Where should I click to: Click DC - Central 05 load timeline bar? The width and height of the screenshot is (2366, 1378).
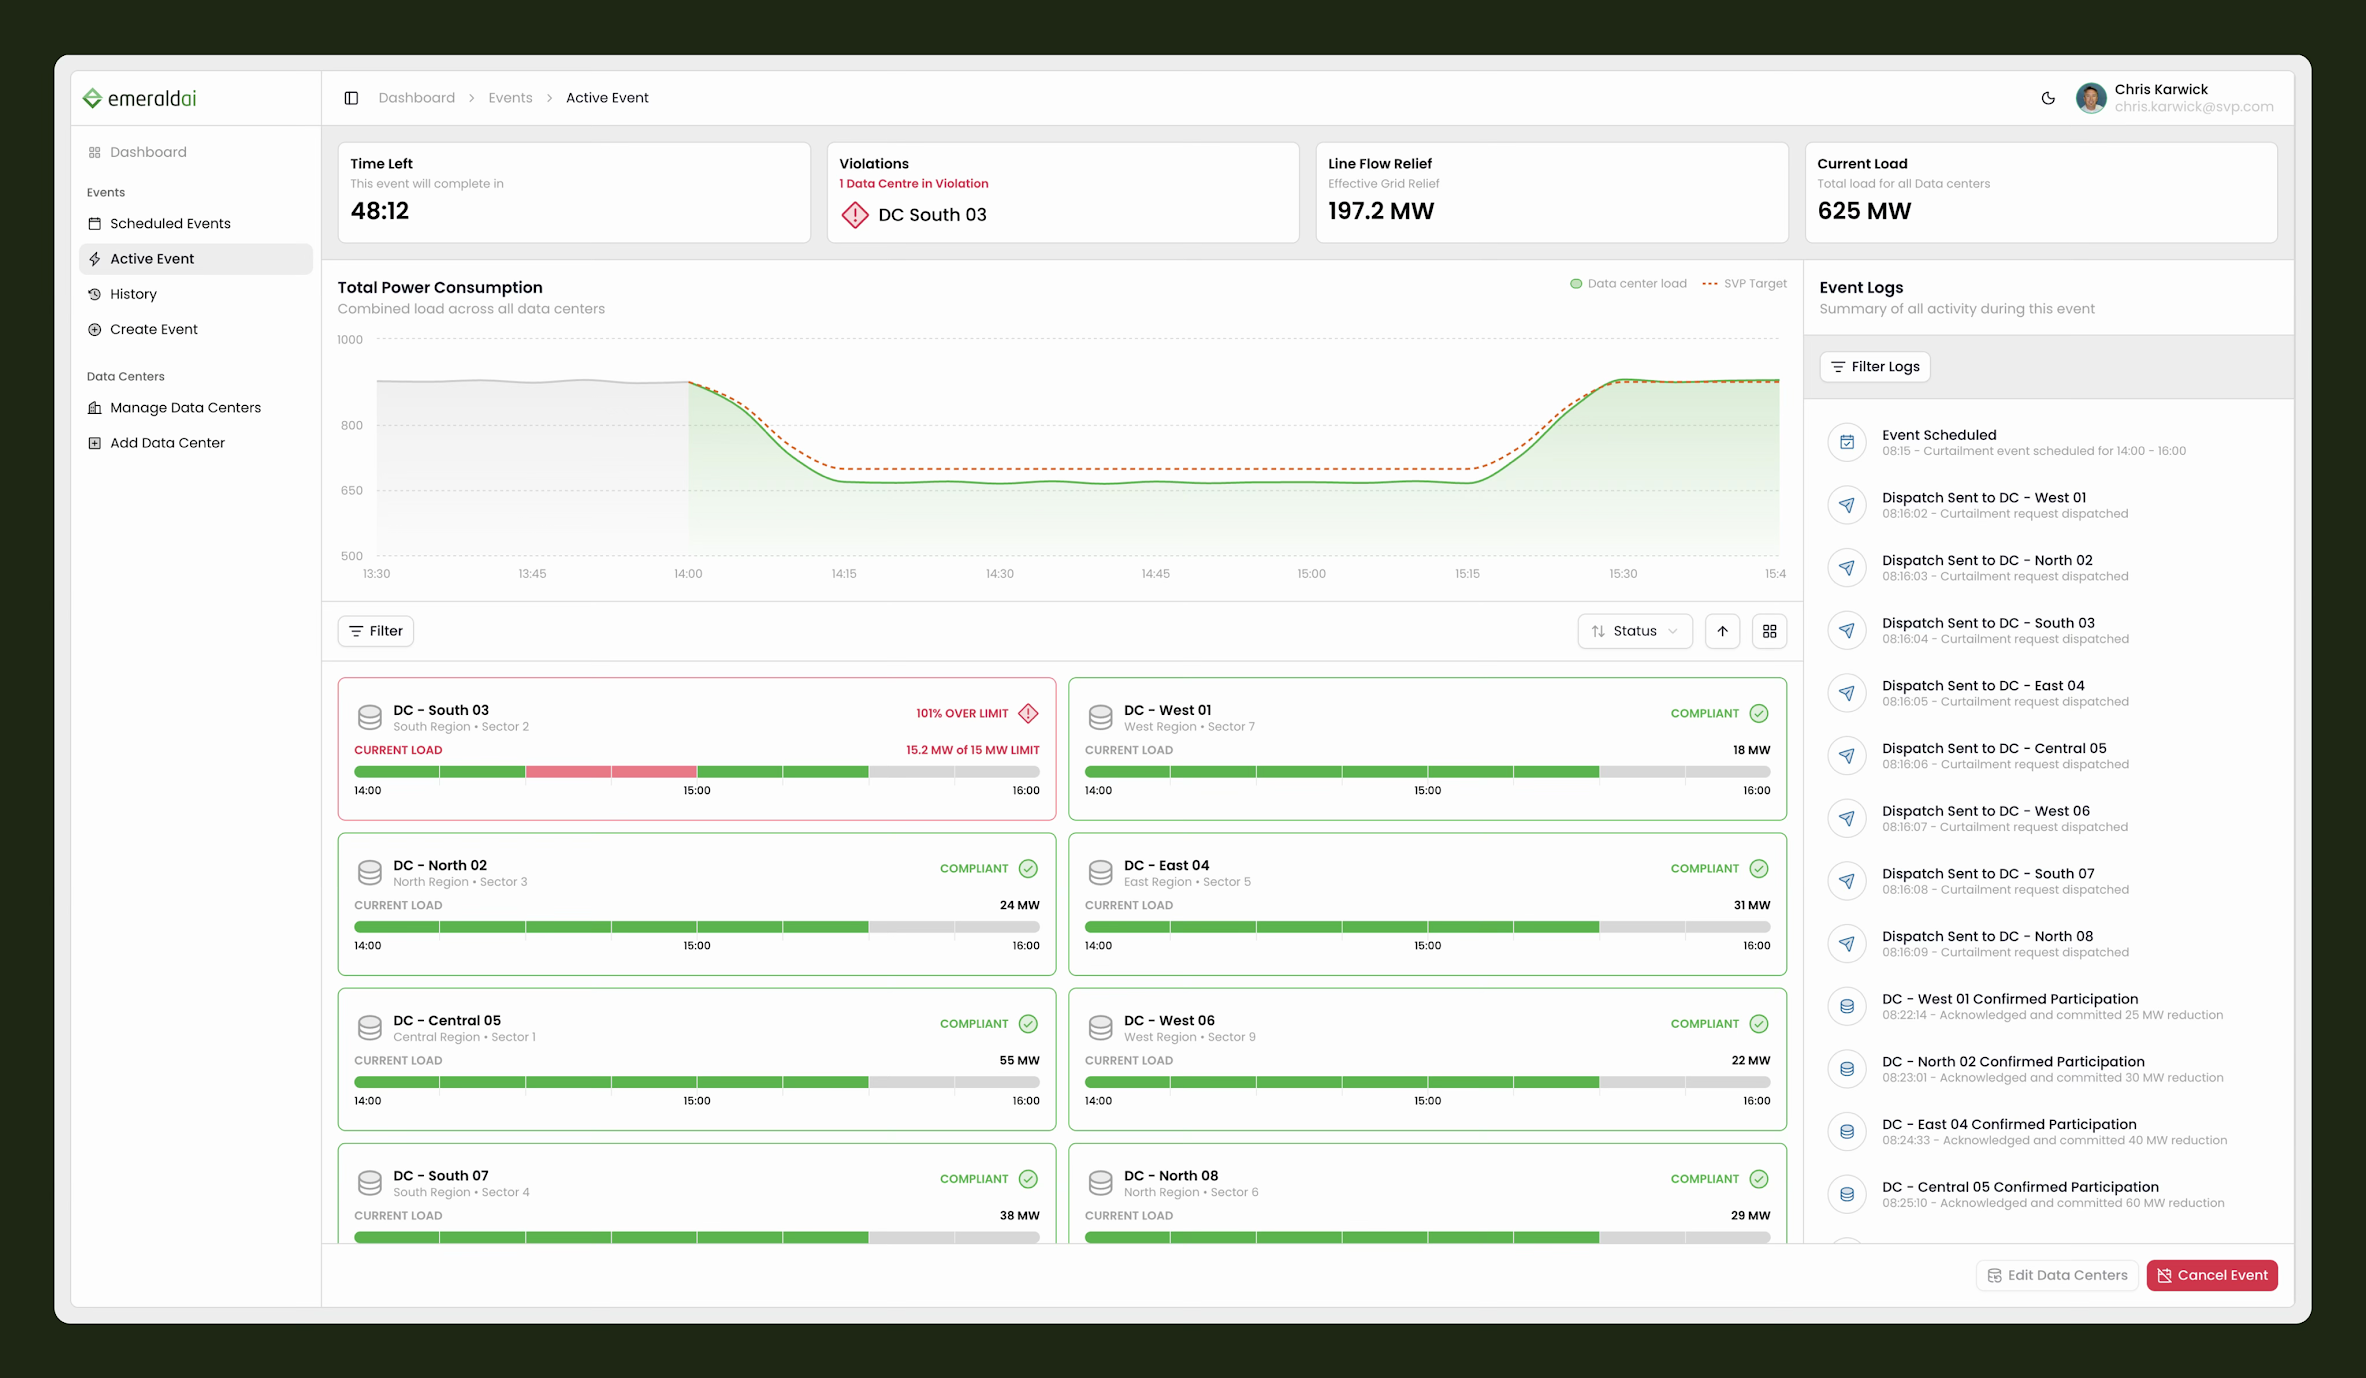pos(697,1082)
